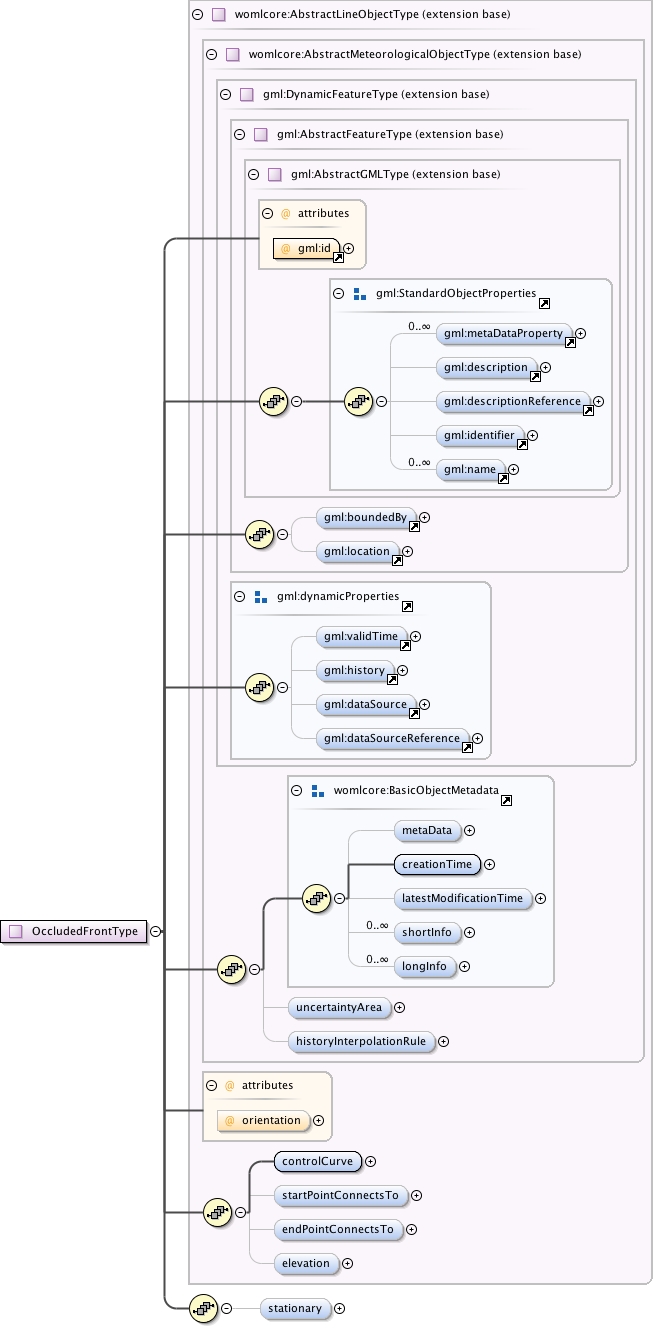The image size is (654, 1328).
Task: Click sequence icon inside gml:StandardObjectProperties
Action: pos(359,402)
